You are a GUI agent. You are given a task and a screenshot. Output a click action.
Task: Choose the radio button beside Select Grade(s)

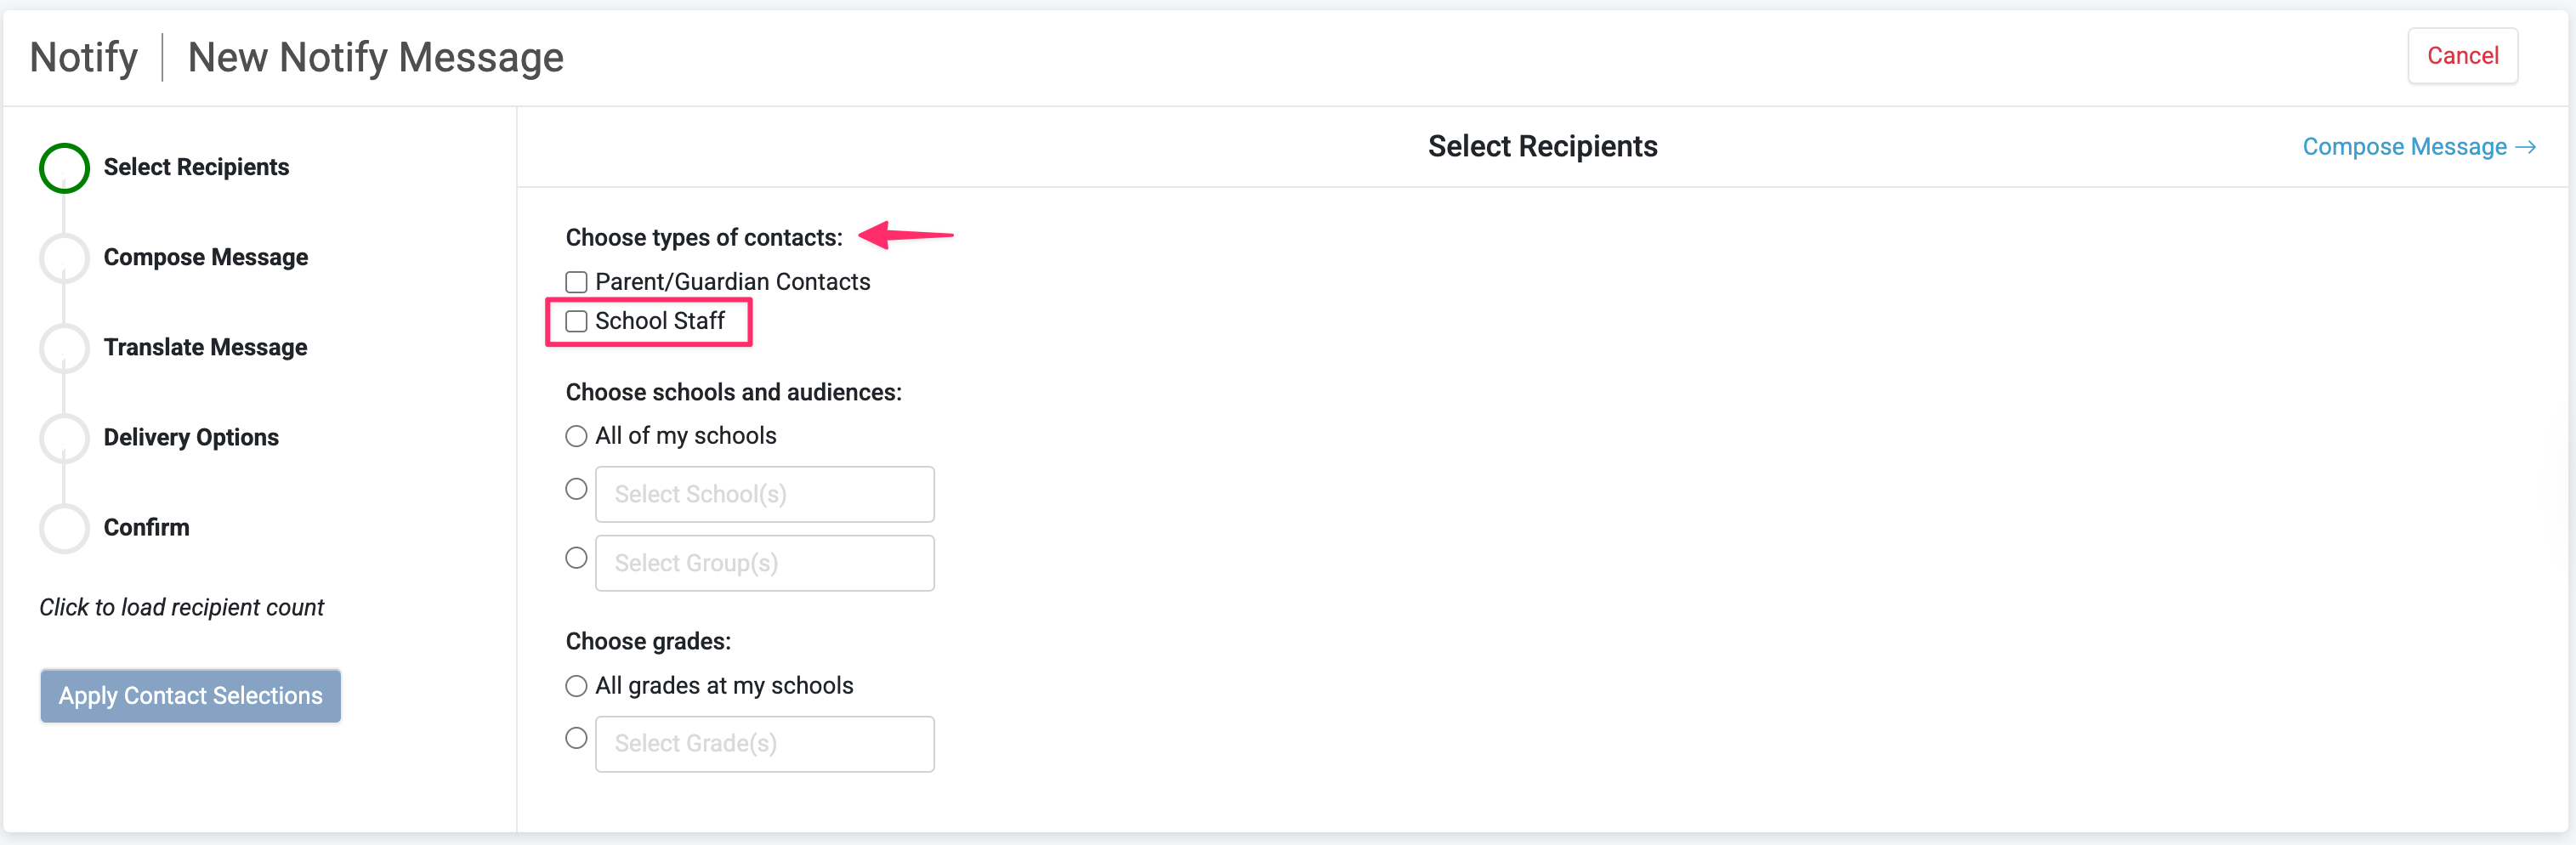coord(576,738)
